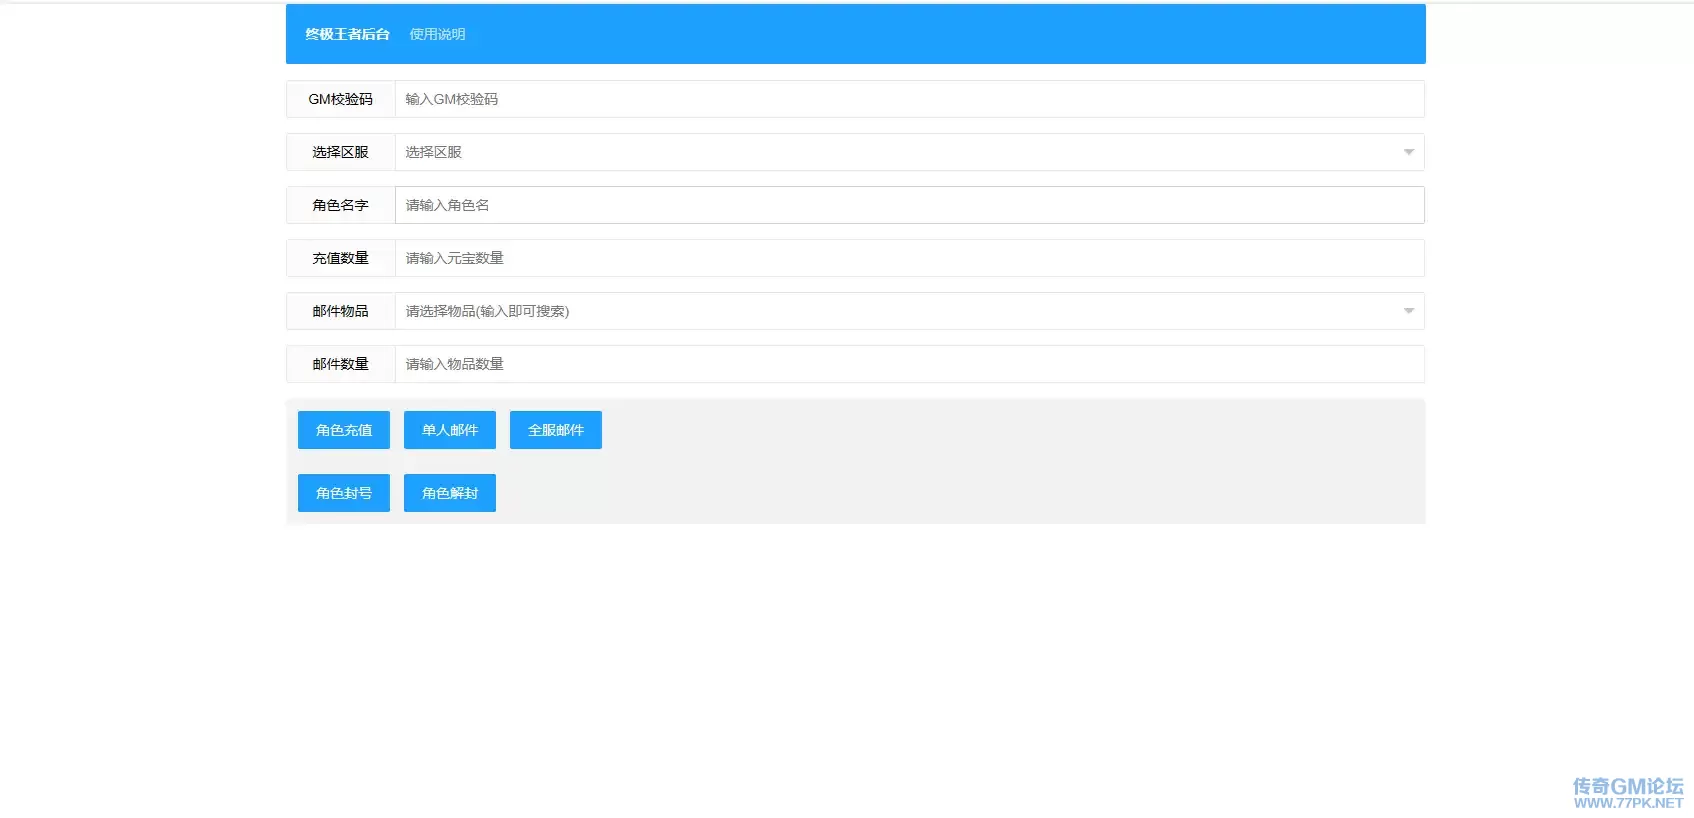1694x818 pixels.
Task: Focus the 请输入物品数量 input field
Action: 909,364
